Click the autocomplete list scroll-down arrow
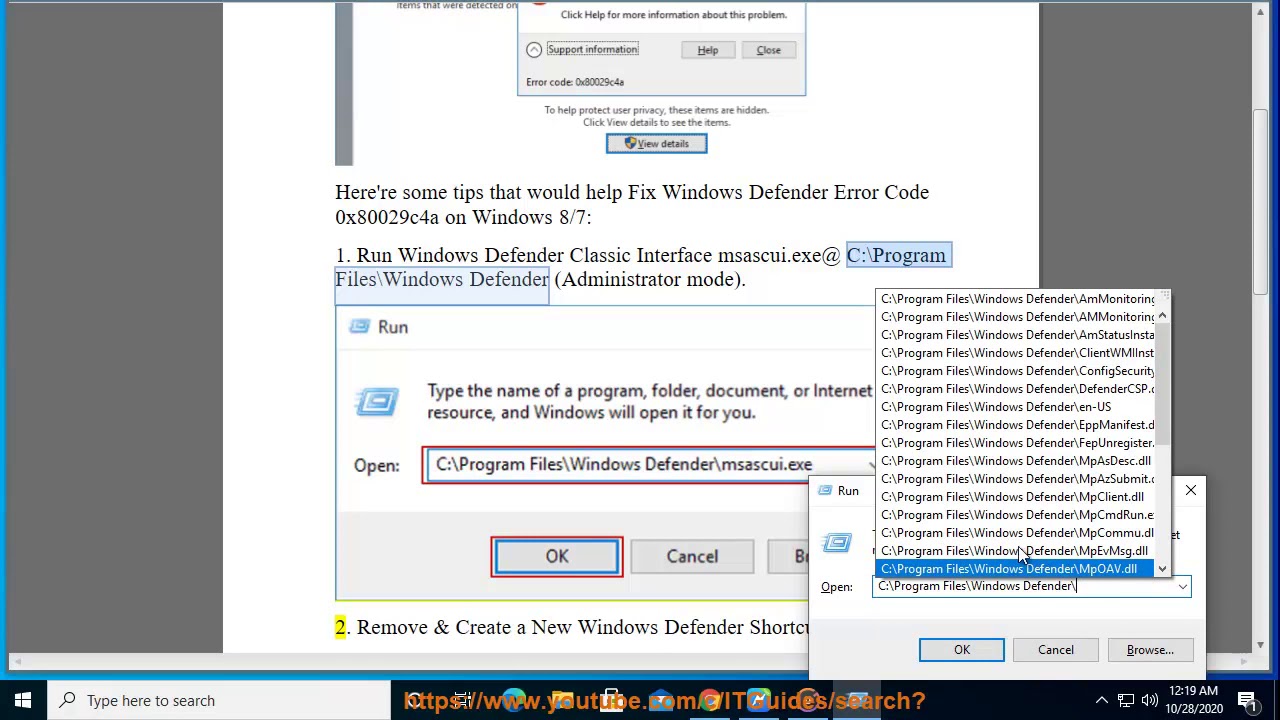This screenshot has width=1280, height=720. (x=1162, y=569)
